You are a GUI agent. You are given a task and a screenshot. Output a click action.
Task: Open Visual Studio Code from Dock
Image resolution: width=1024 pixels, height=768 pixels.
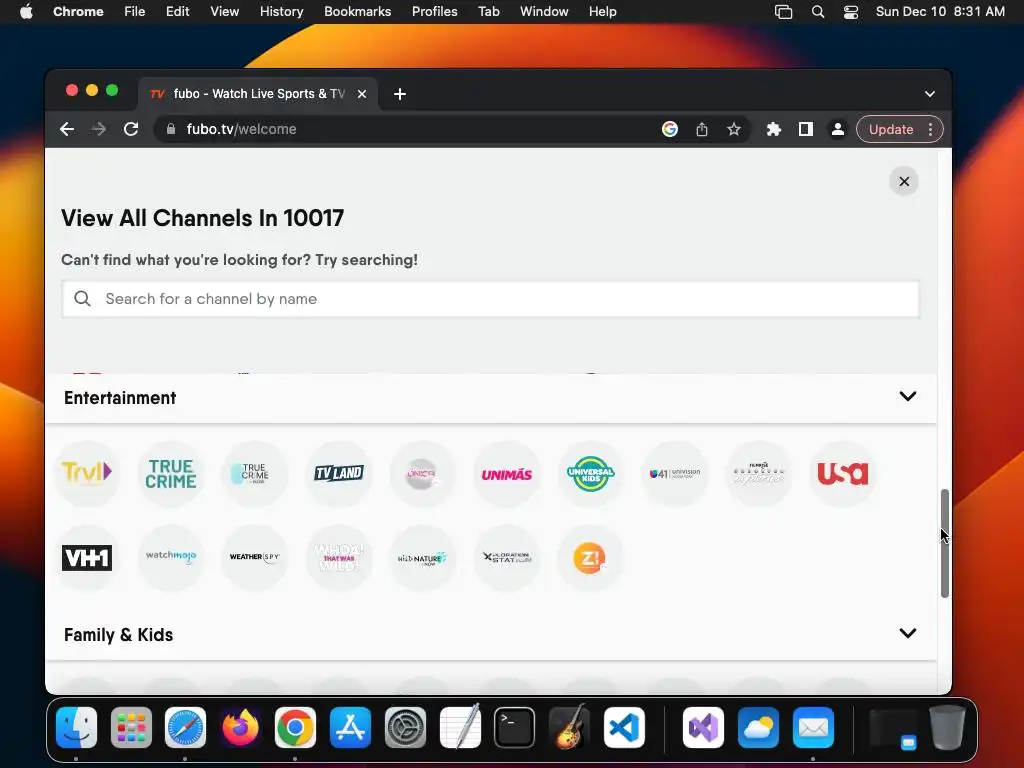point(624,728)
